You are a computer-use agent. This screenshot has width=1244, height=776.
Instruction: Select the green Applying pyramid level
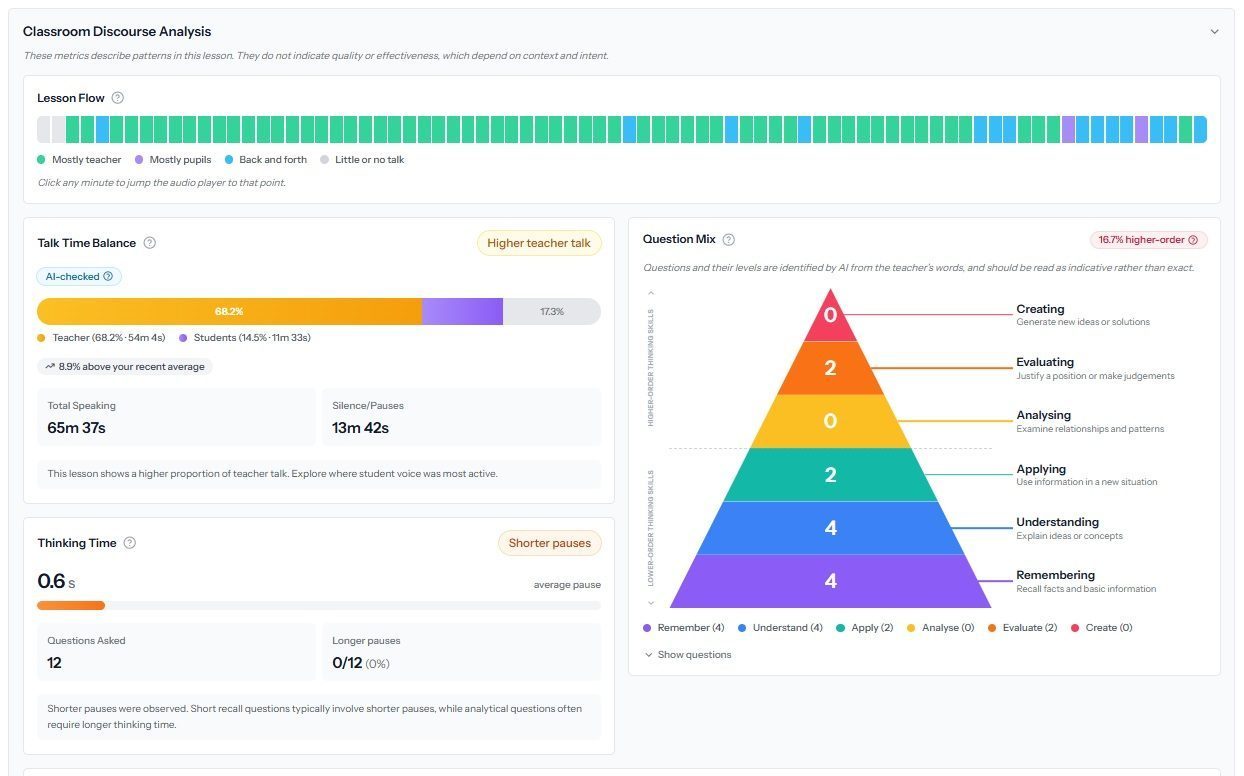click(830, 475)
